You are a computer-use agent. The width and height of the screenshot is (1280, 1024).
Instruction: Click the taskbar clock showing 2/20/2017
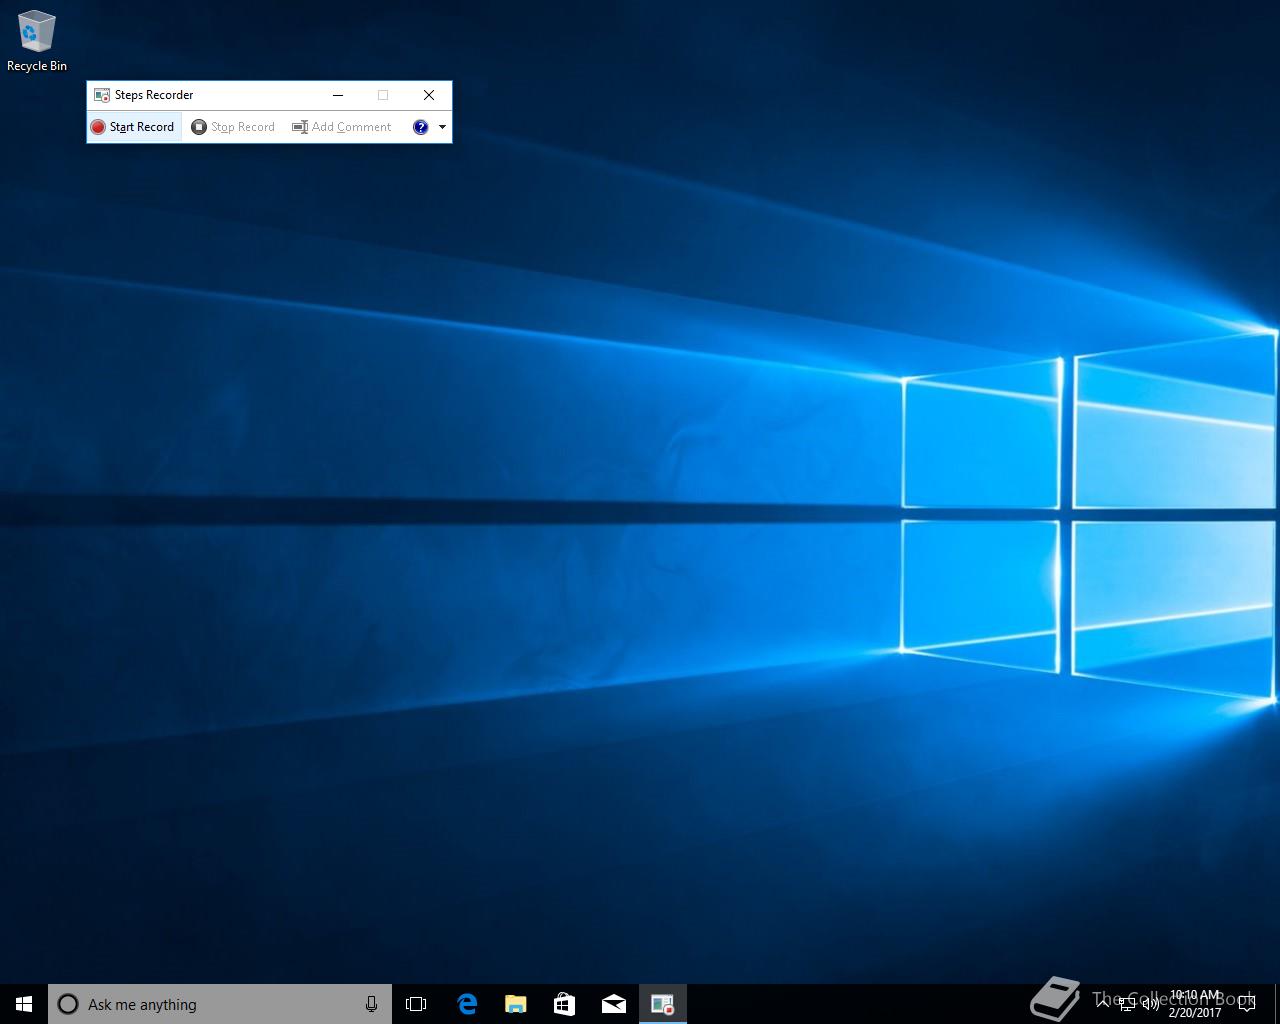coord(1195,1004)
